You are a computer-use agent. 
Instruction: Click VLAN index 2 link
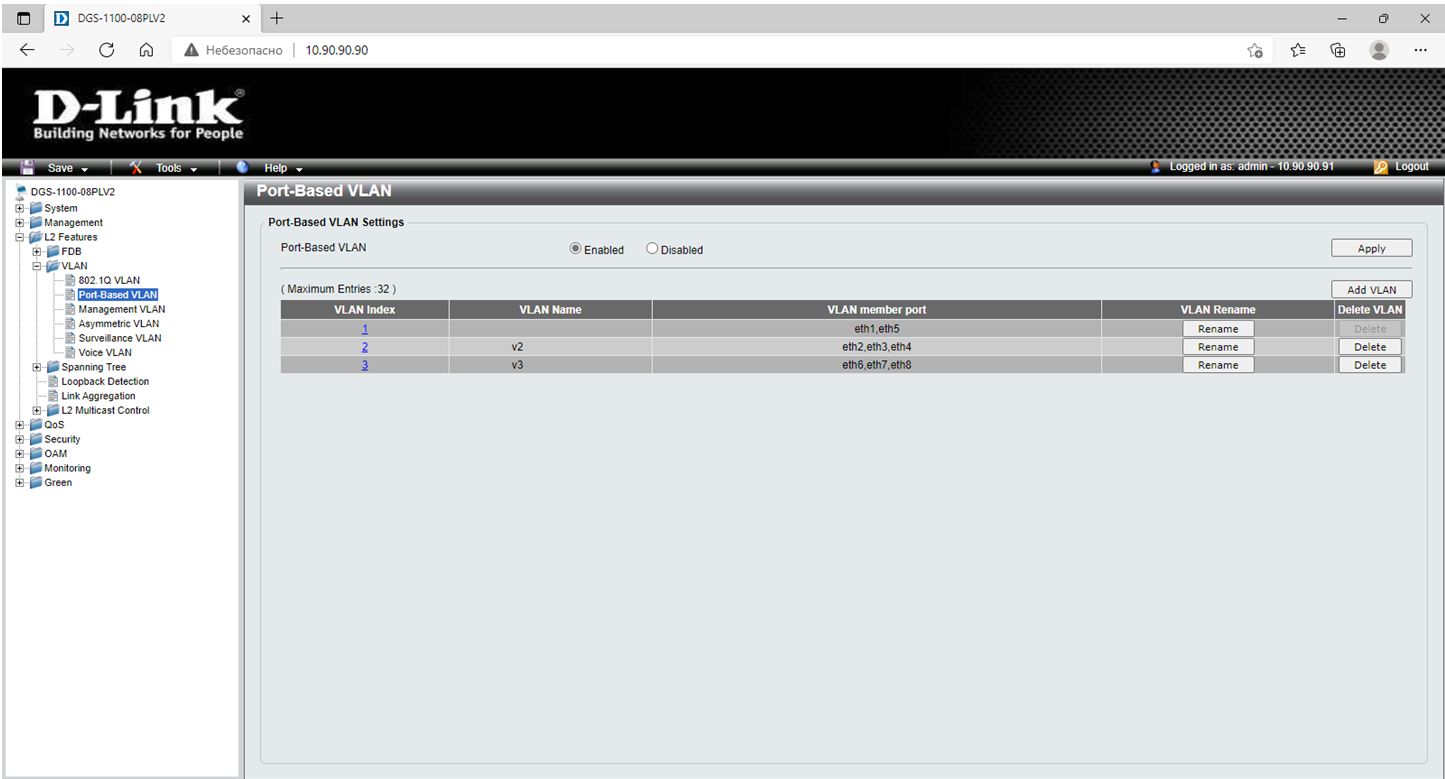point(365,347)
